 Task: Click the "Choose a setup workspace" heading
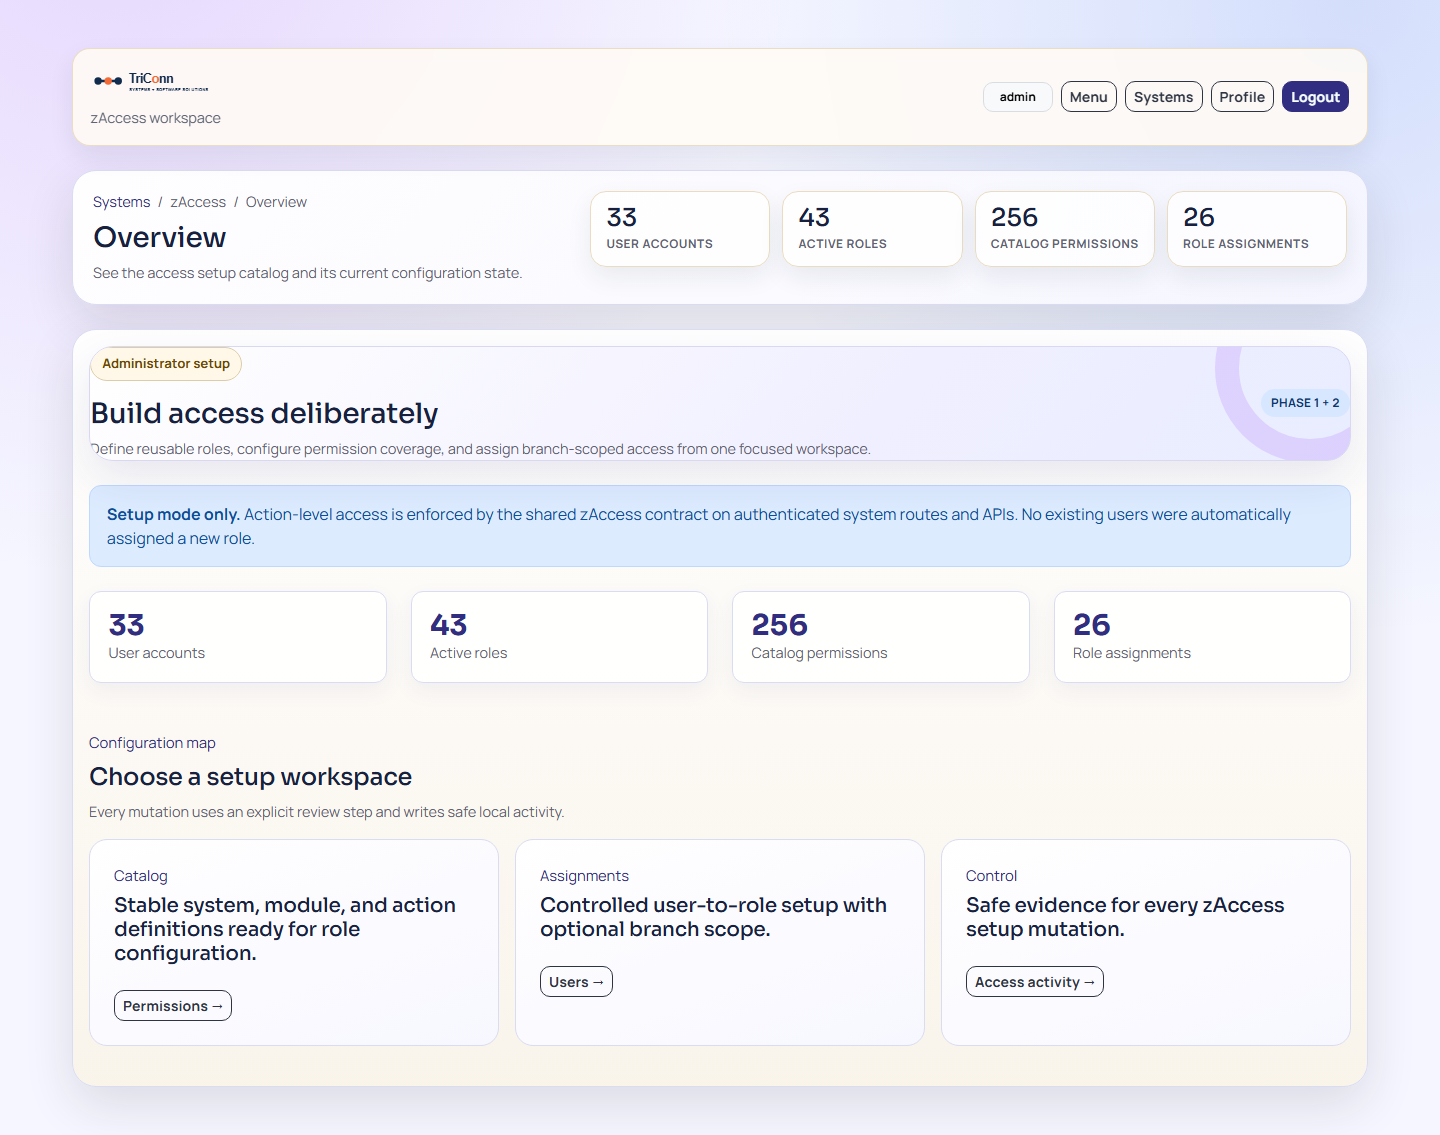tap(250, 777)
